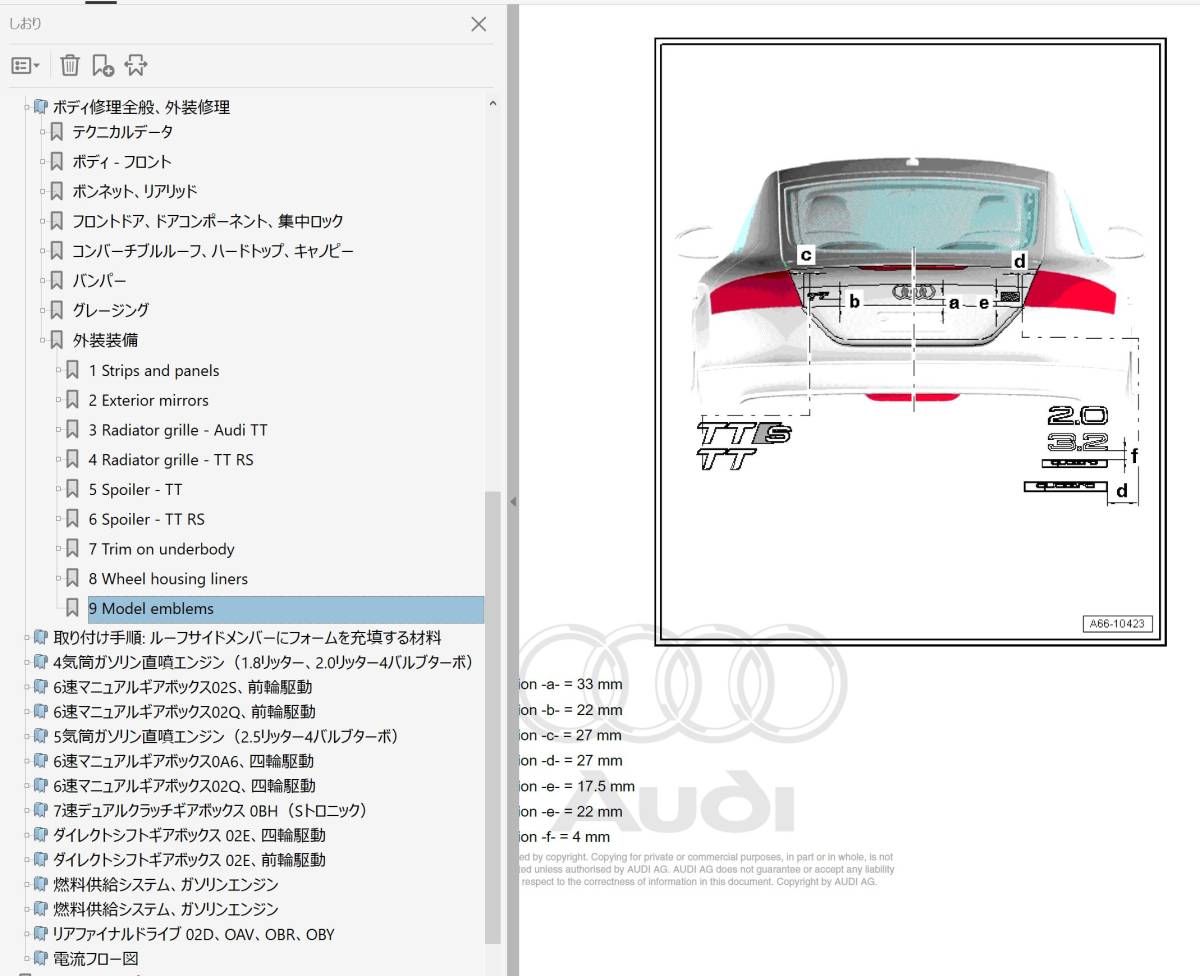The image size is (1200, 976).
Task: Click bookmark icon of リアファイナルドライブ 02D
Action: (40, 934)
